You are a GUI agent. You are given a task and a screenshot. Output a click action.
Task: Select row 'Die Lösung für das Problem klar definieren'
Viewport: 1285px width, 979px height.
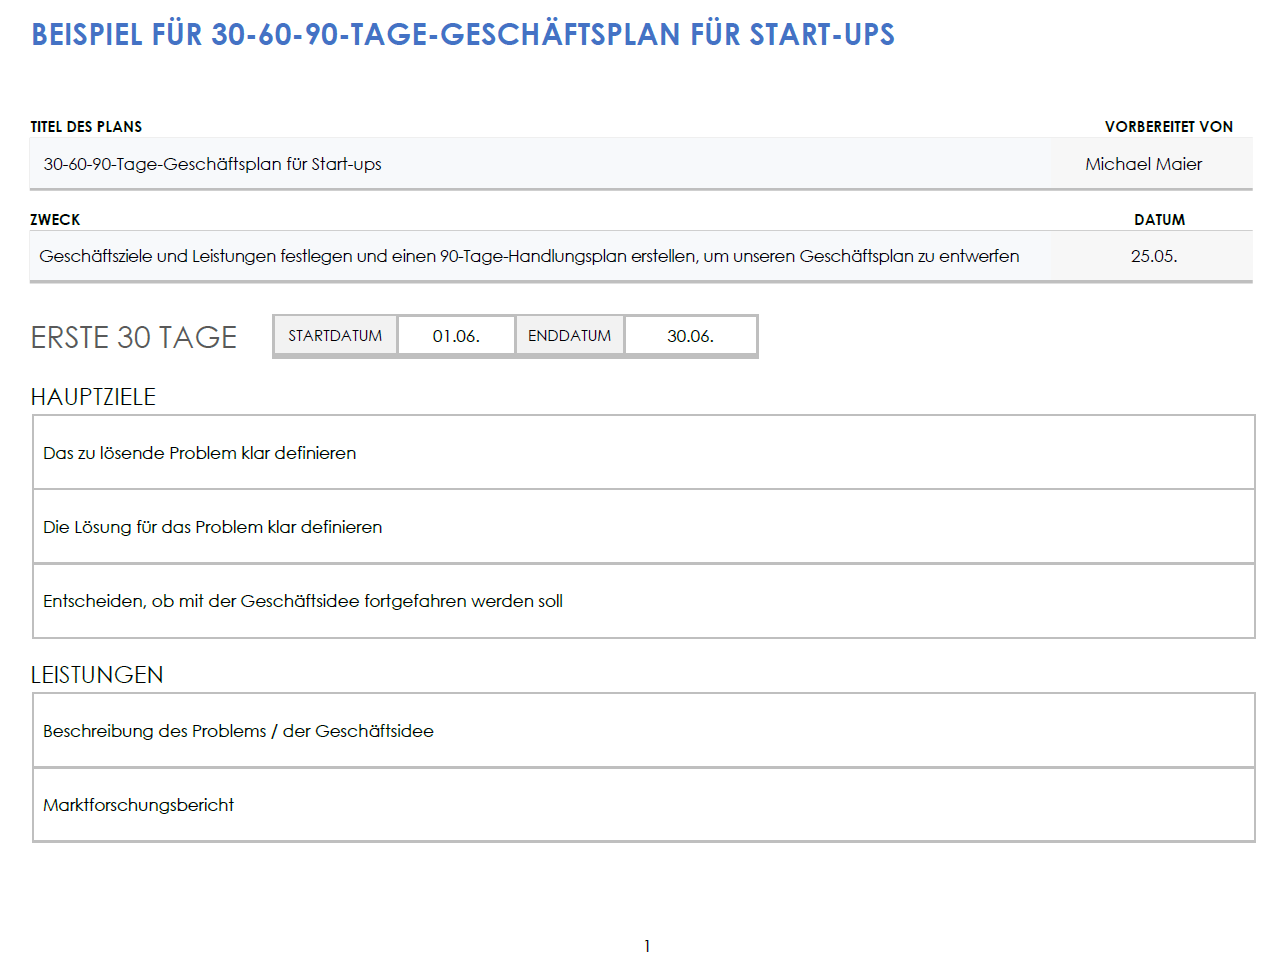pos(644,527)
